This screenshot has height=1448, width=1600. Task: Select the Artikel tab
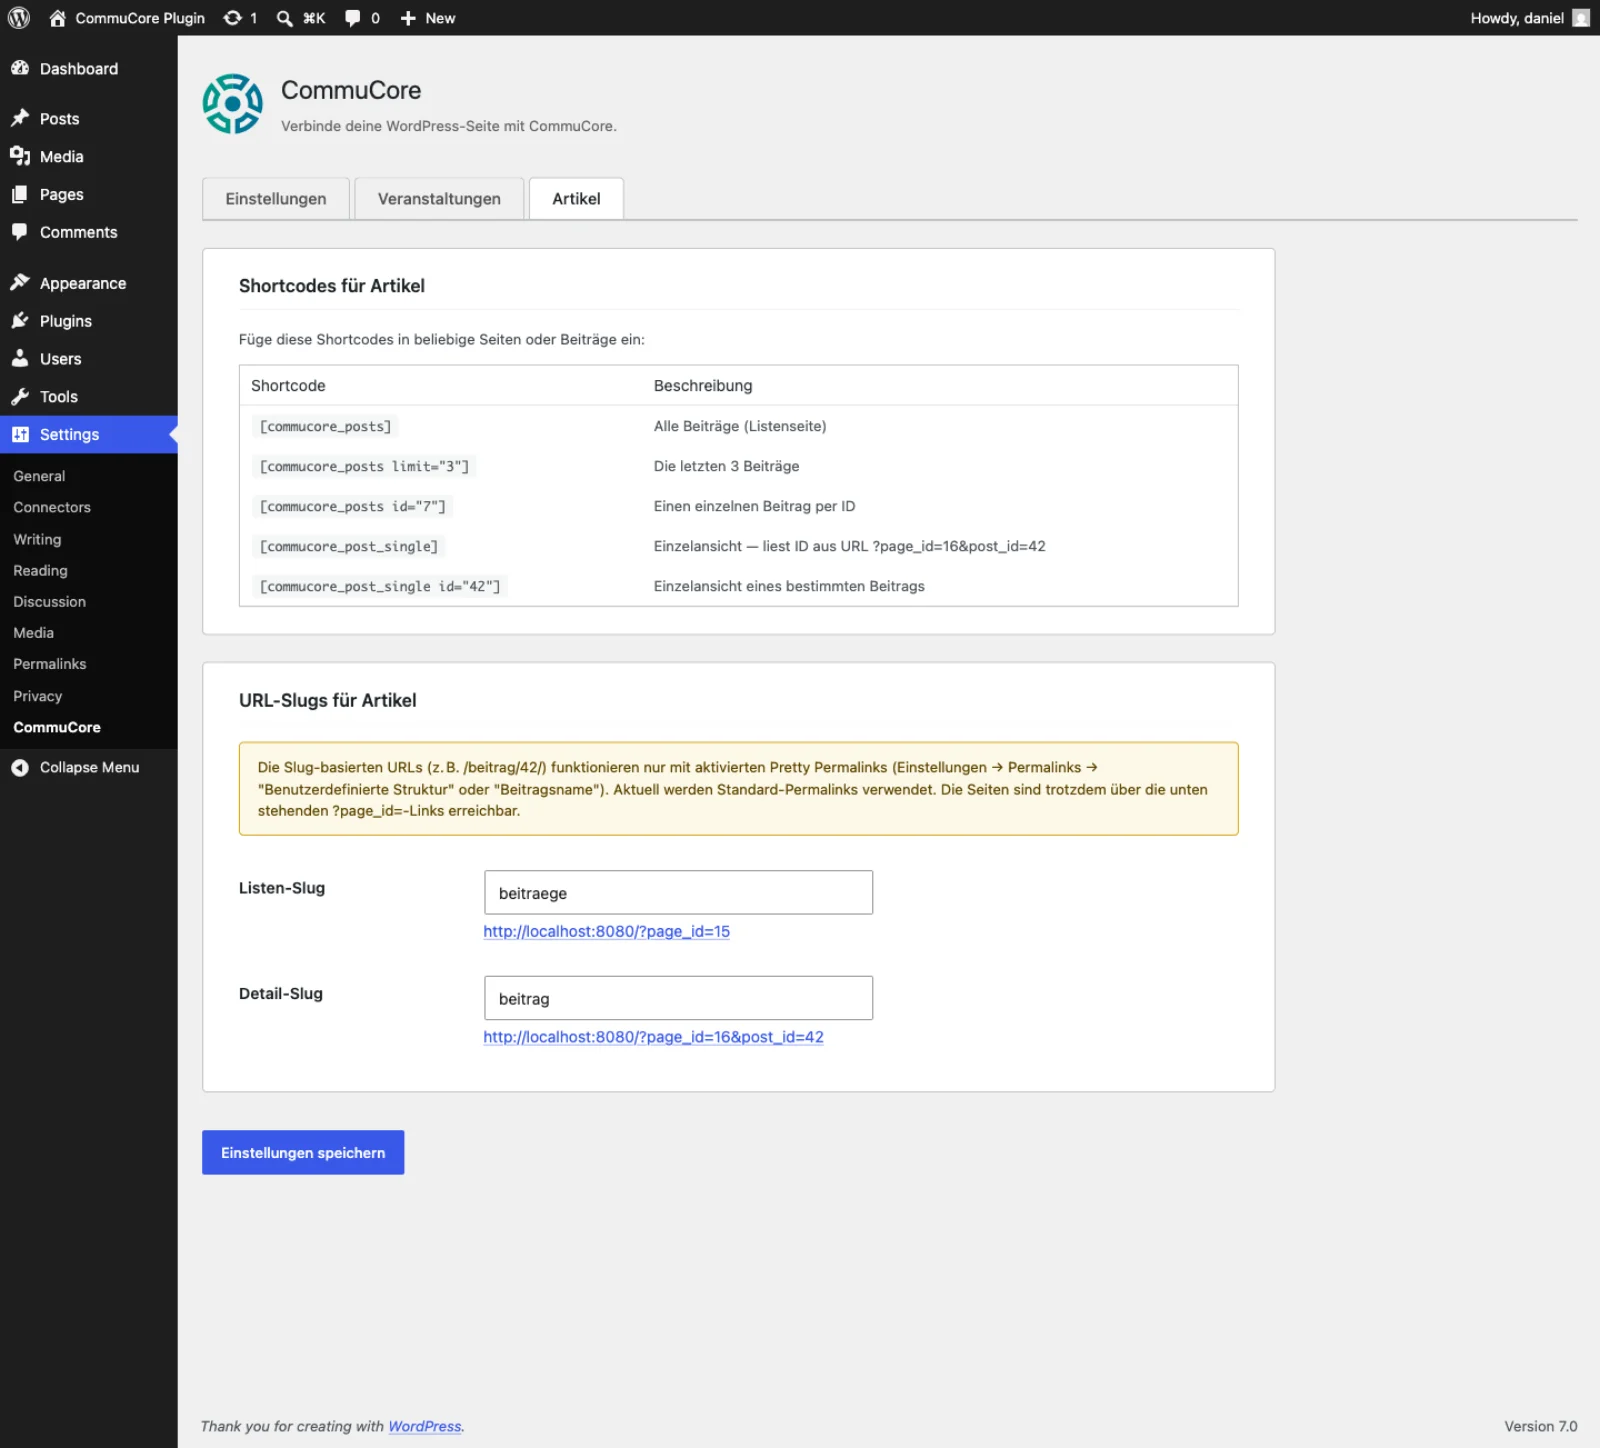coord(576,199)
